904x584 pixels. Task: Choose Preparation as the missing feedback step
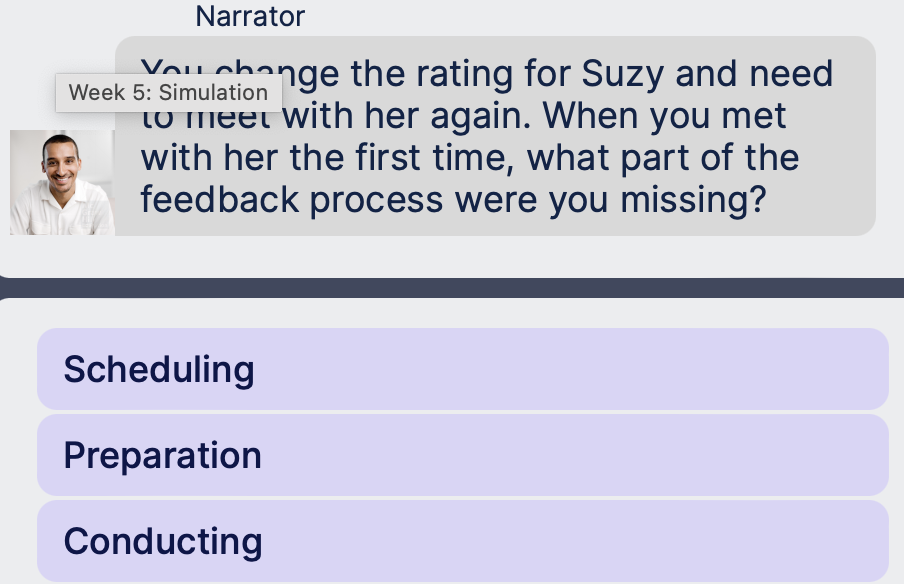pos(462,454)
